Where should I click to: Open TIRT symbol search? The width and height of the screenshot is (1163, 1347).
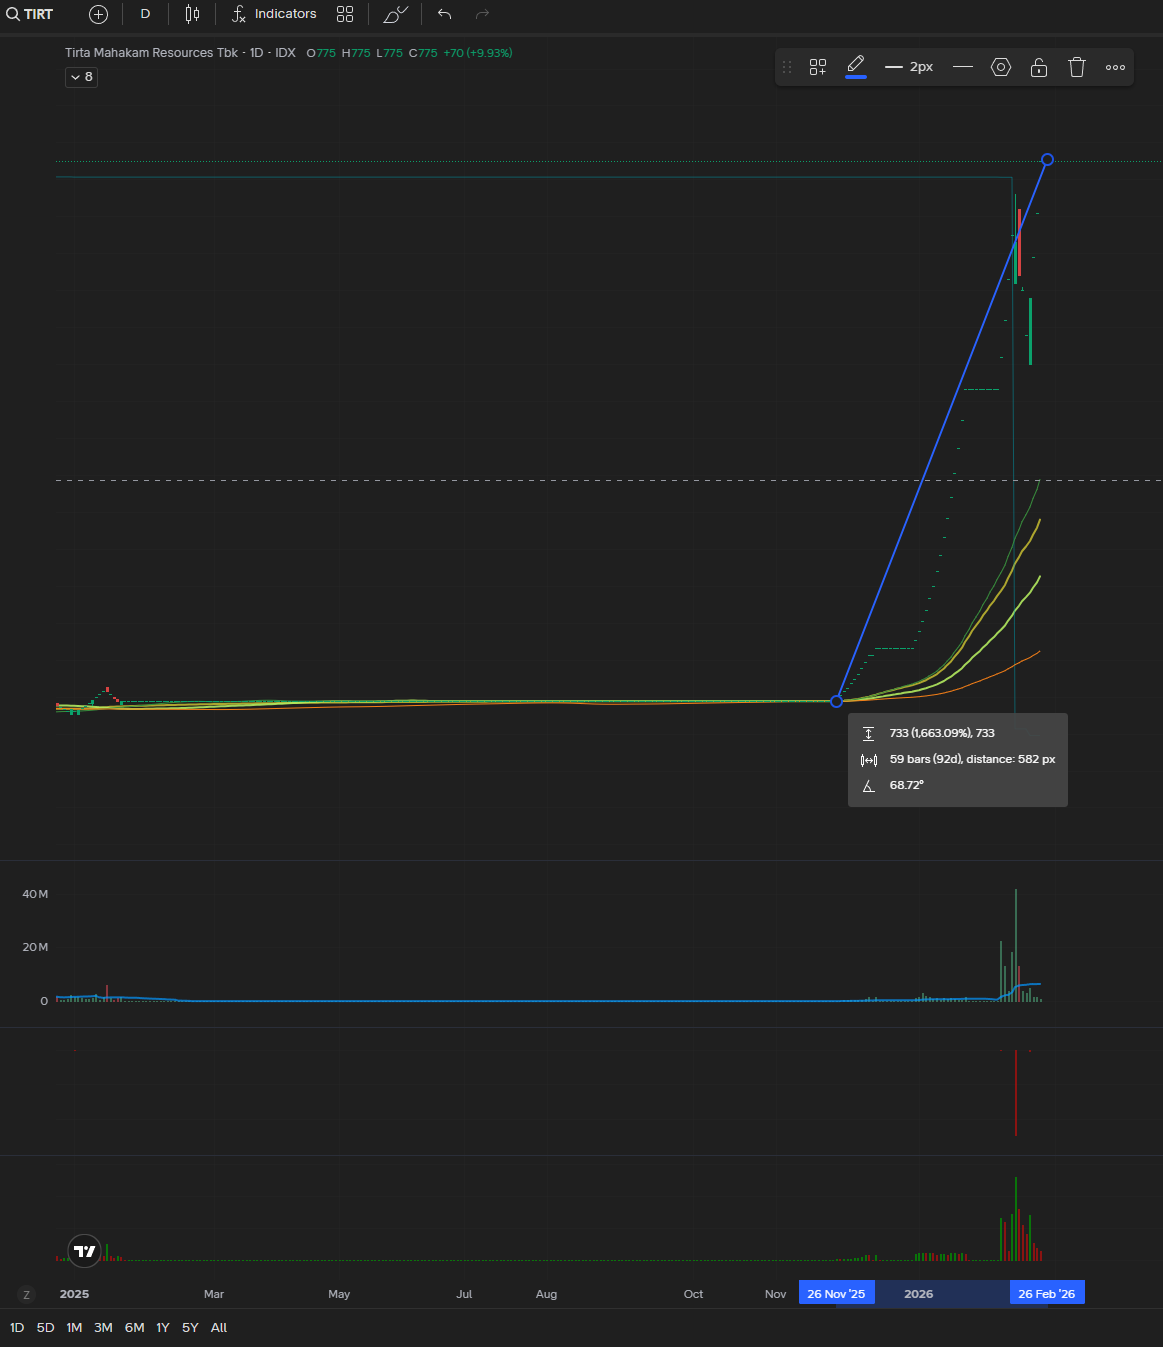click(x=30, y=14)
